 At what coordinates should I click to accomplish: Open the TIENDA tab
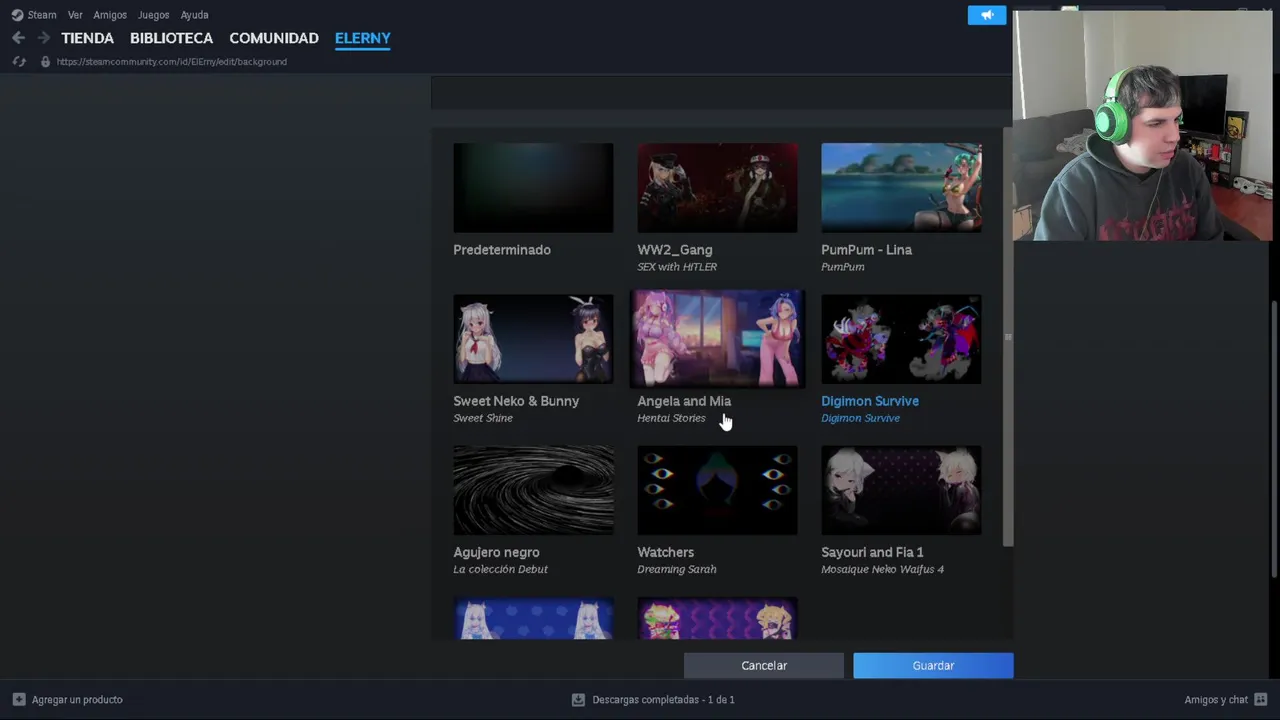pos(88,38)
